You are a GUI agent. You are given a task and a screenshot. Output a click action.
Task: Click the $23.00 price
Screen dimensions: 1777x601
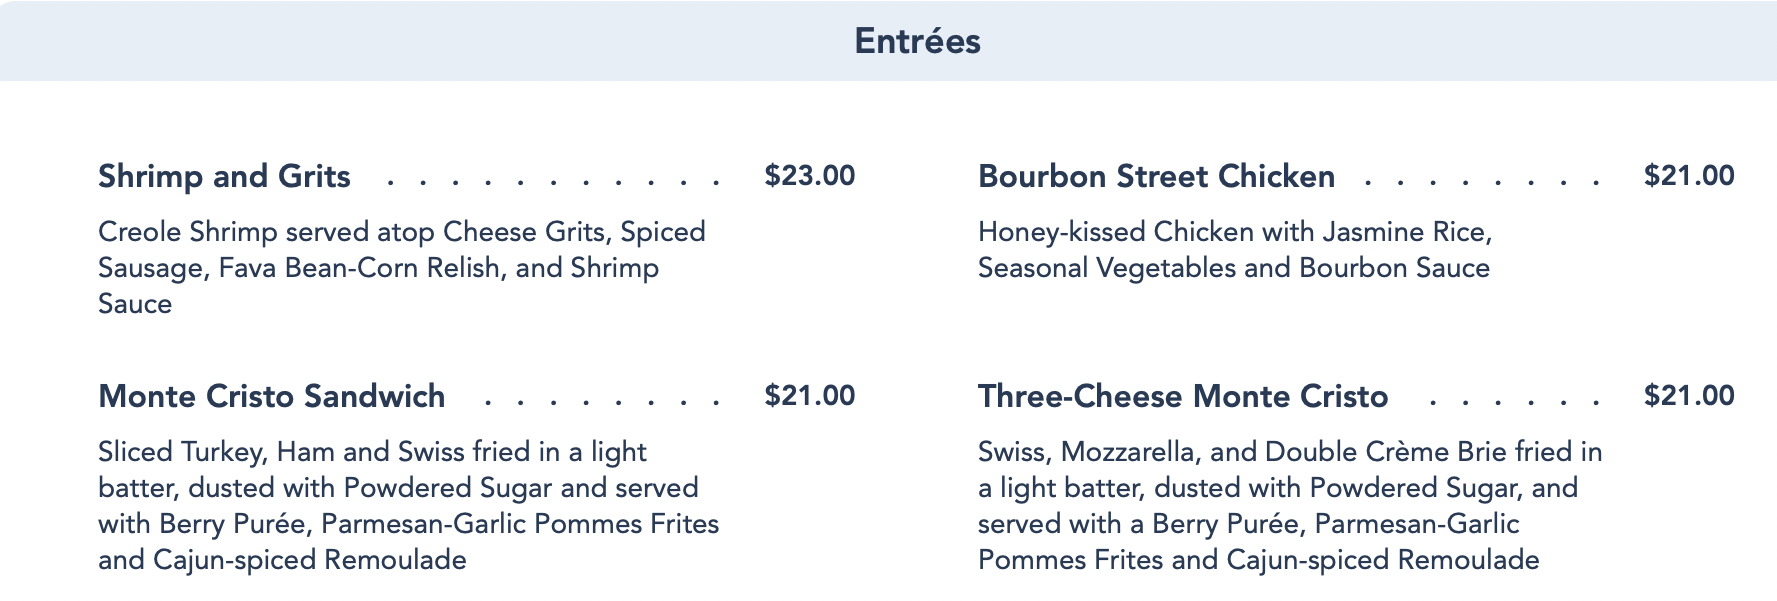click(809, 176)
